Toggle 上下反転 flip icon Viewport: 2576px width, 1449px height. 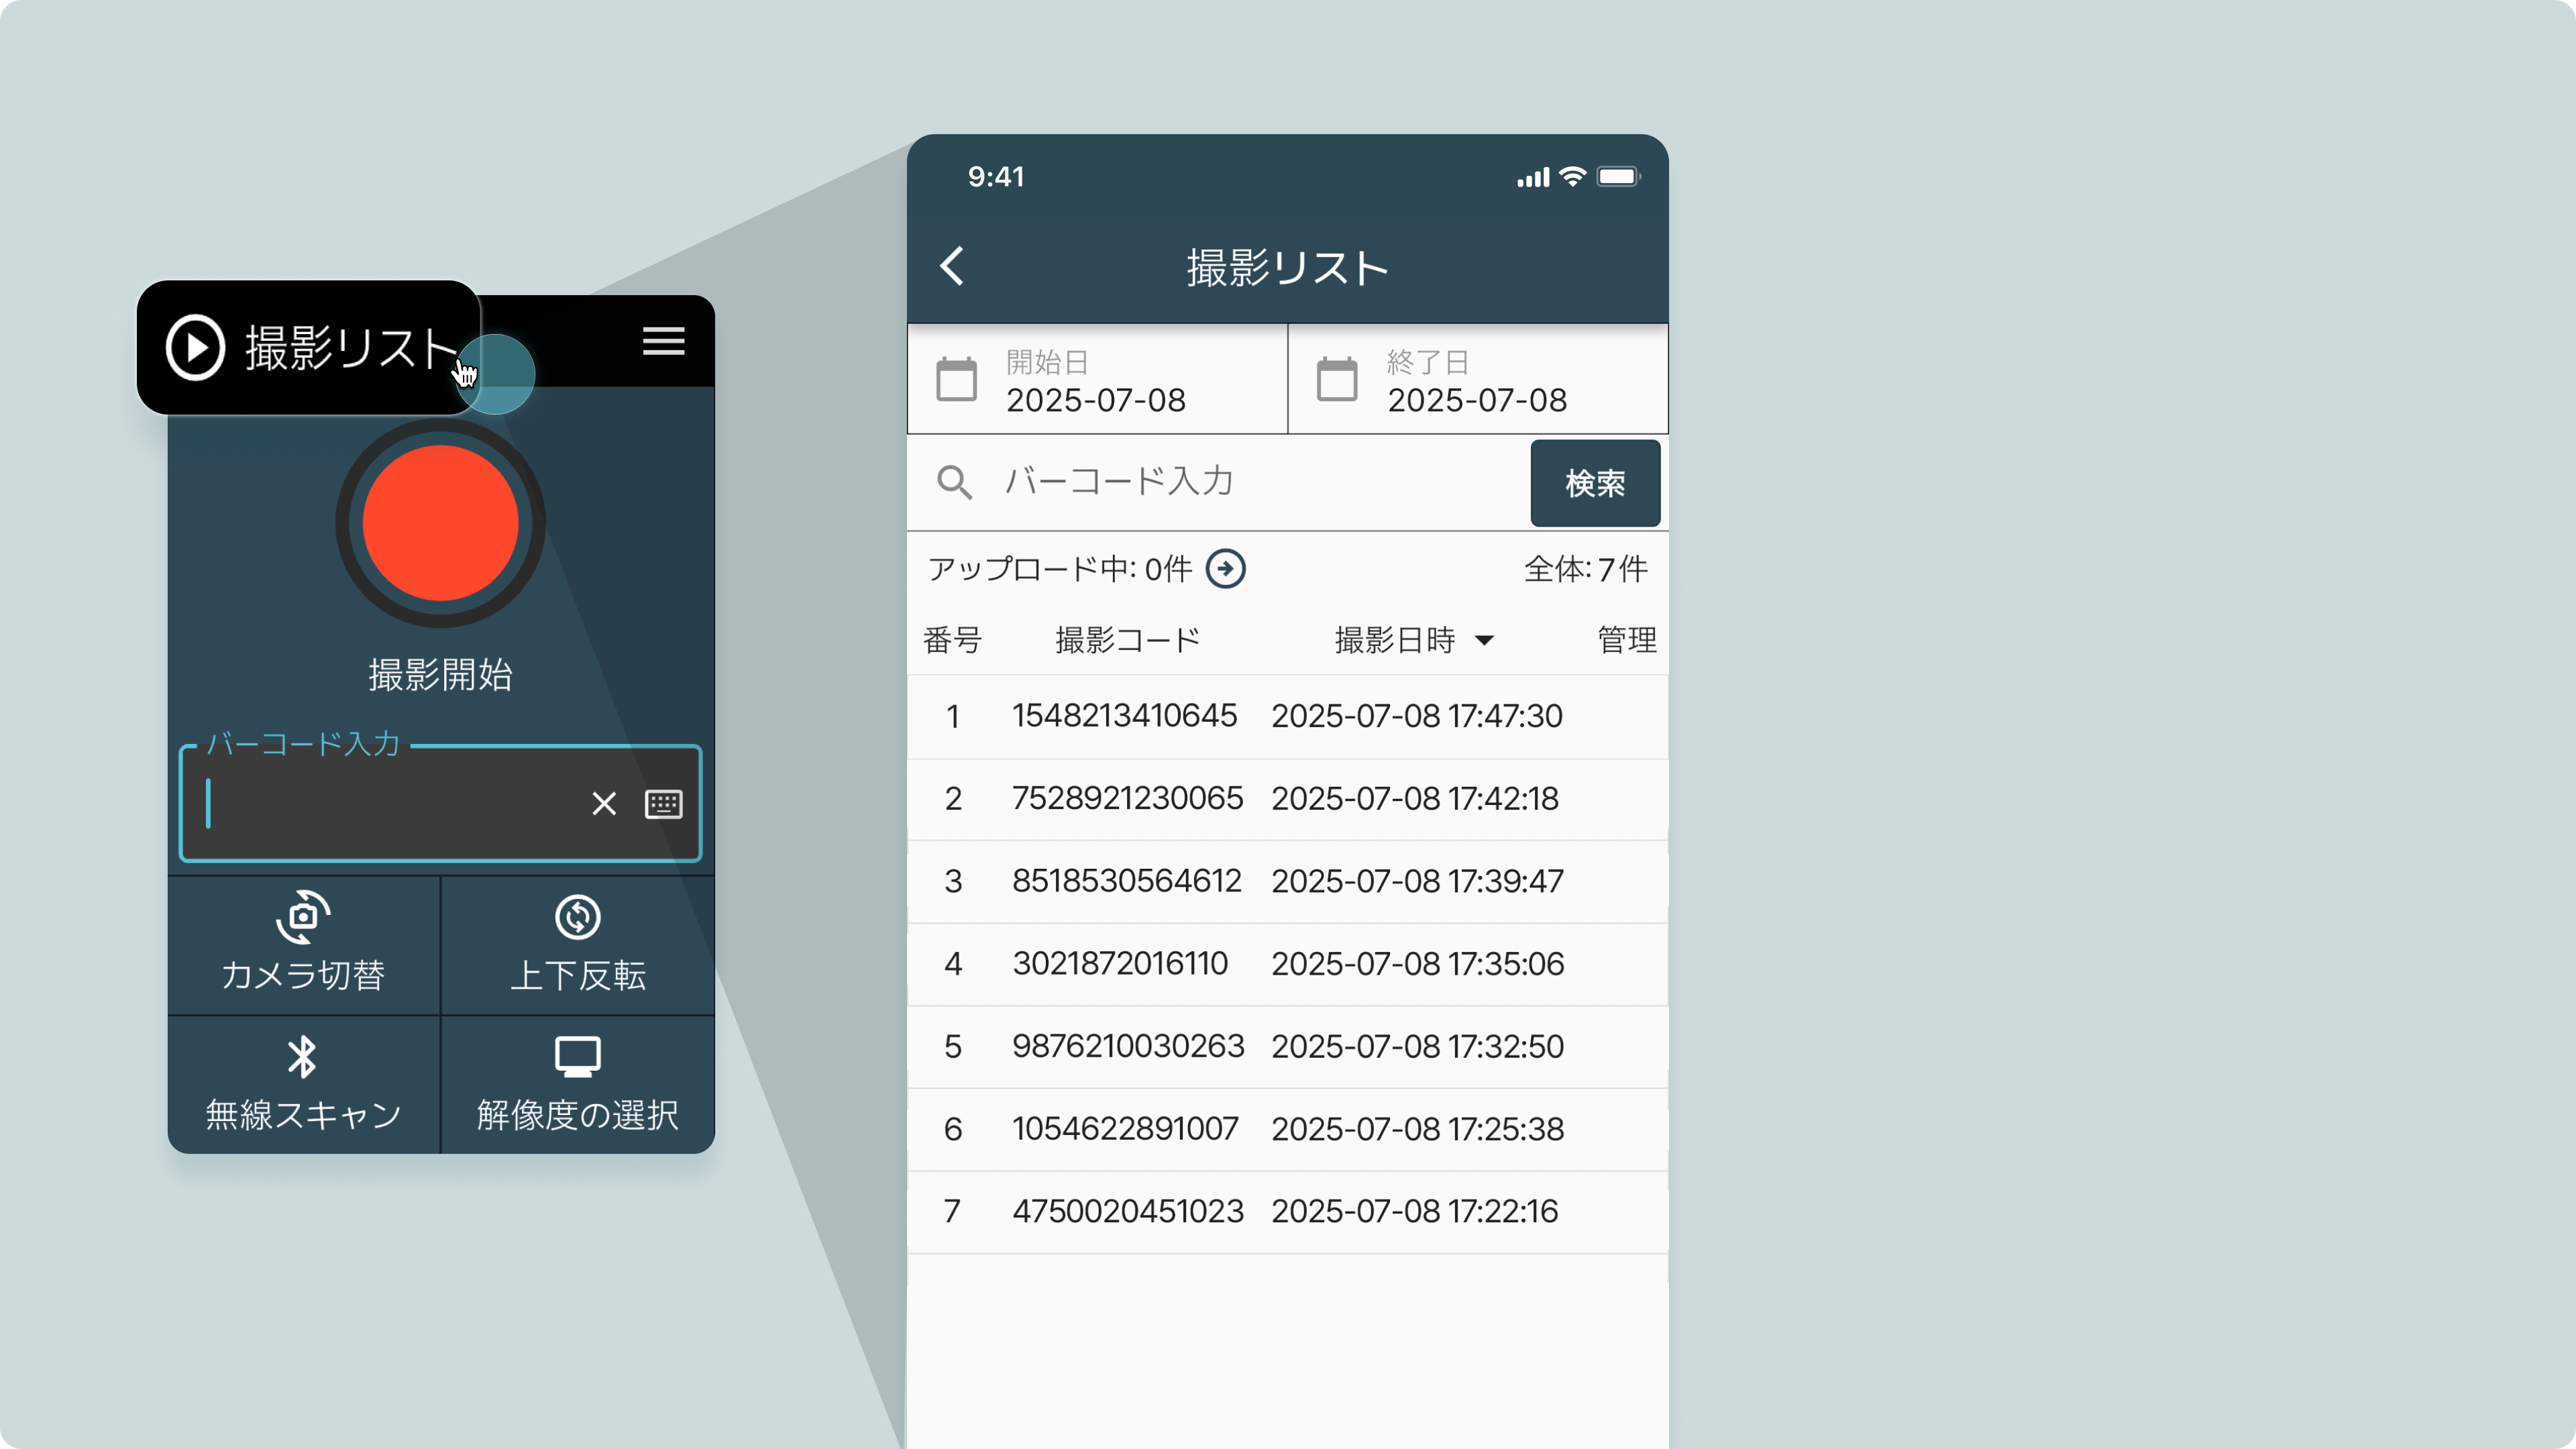coord(578,918)
